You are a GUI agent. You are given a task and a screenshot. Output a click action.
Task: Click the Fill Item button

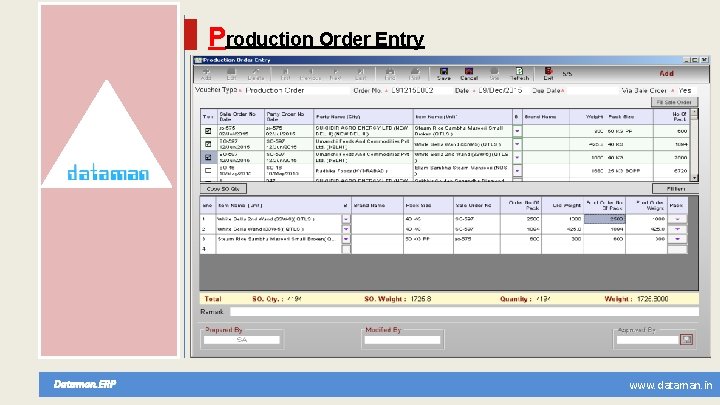click(x=675, y=189)
